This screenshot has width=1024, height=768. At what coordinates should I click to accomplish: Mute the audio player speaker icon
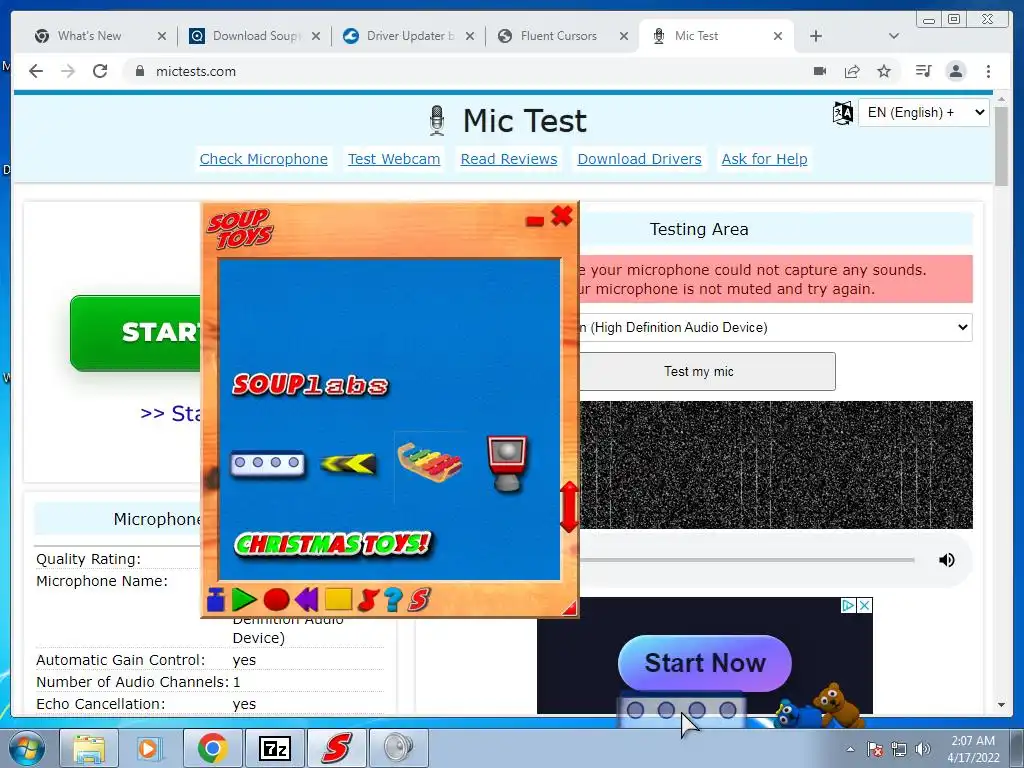click(x=946, y=560)
